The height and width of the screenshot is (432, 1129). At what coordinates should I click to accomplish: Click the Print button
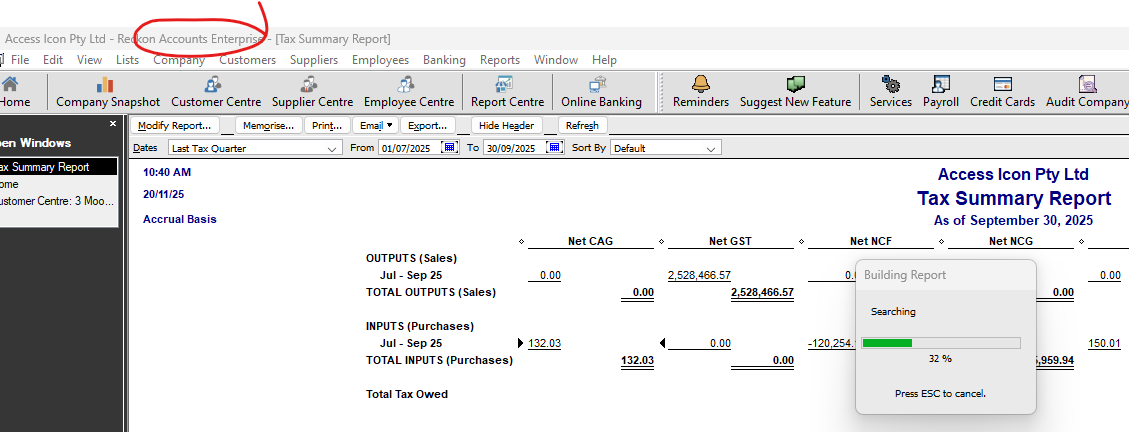[x=328, y=125]
